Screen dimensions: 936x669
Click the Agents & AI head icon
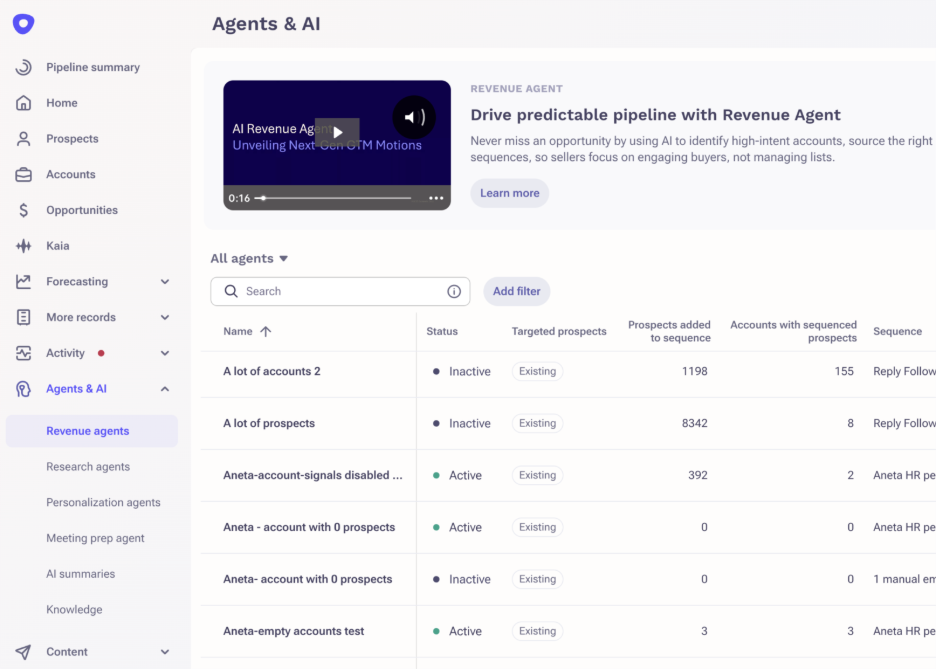[23, 389]
